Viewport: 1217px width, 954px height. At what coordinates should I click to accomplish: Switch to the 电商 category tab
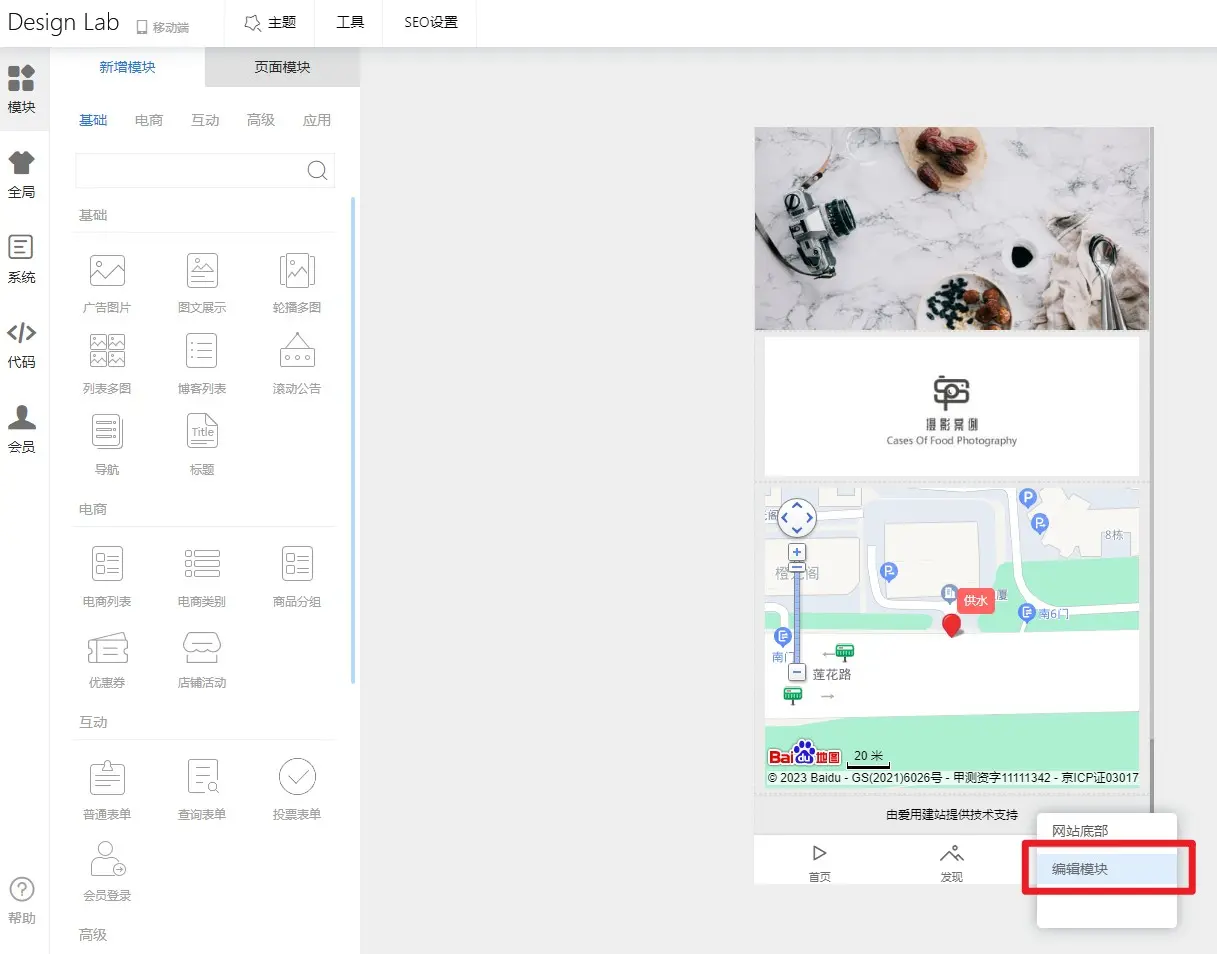tap(149, 120)
